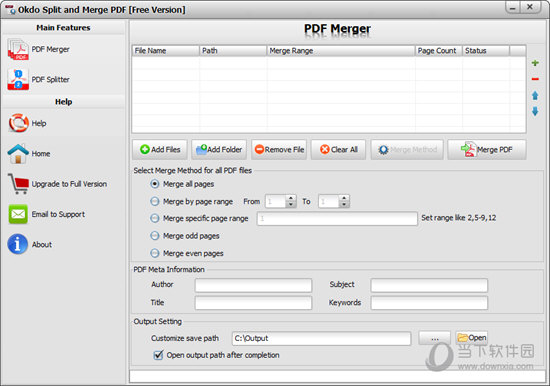Click the From page number field

(x=276, y=201)
